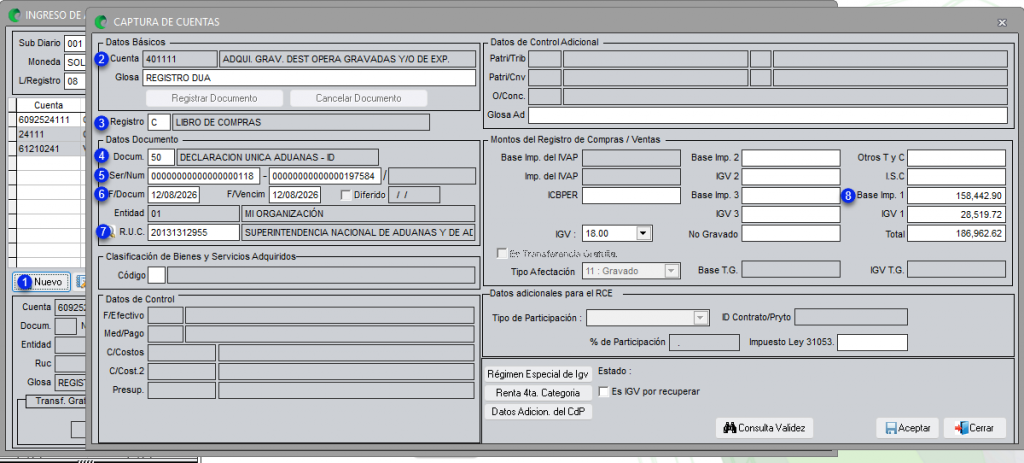Click the Registro code field C

click(x=159, y=122)
